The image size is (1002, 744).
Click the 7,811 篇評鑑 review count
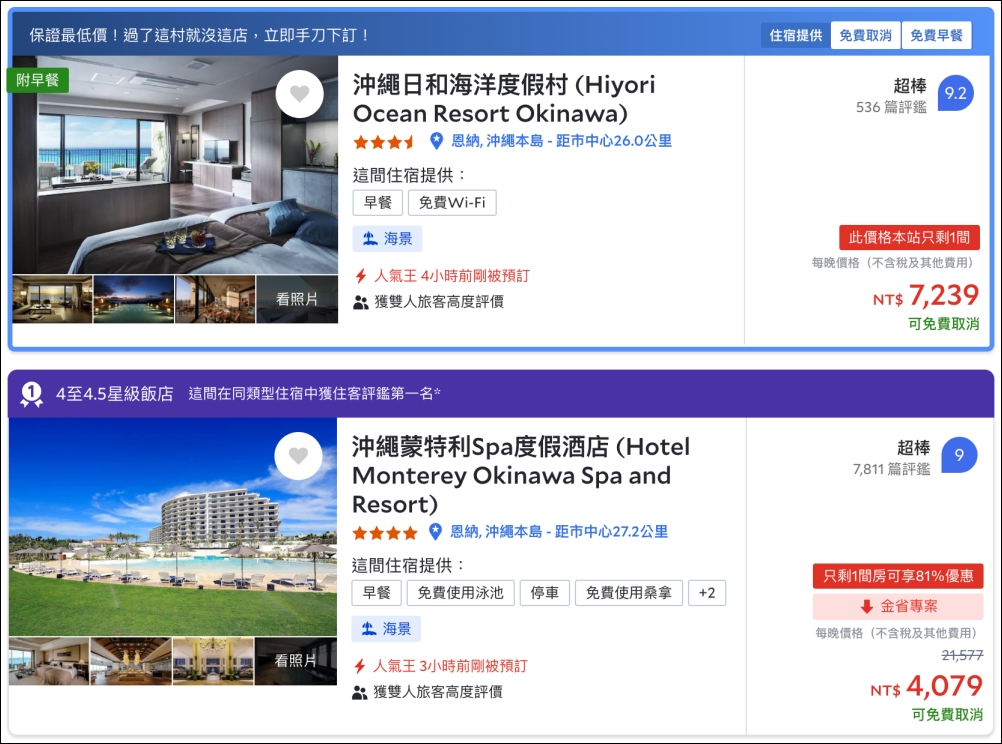tap(891, 469)
